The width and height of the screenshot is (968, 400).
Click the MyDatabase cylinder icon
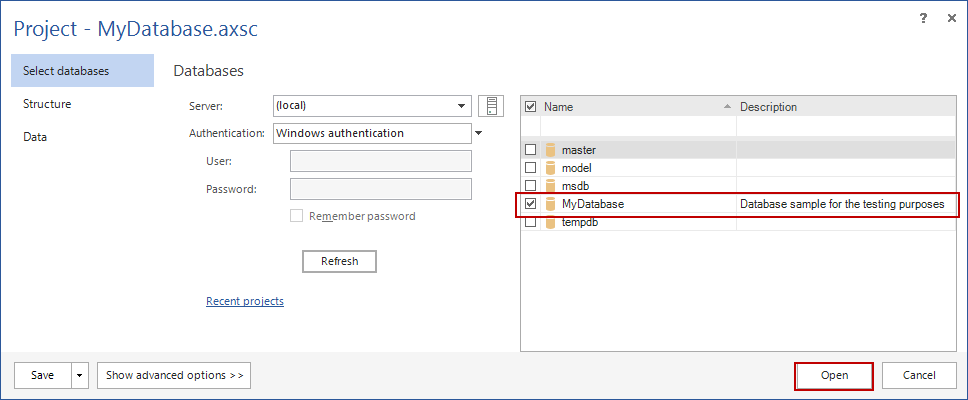pyautogui.click(x=549, y=204)
